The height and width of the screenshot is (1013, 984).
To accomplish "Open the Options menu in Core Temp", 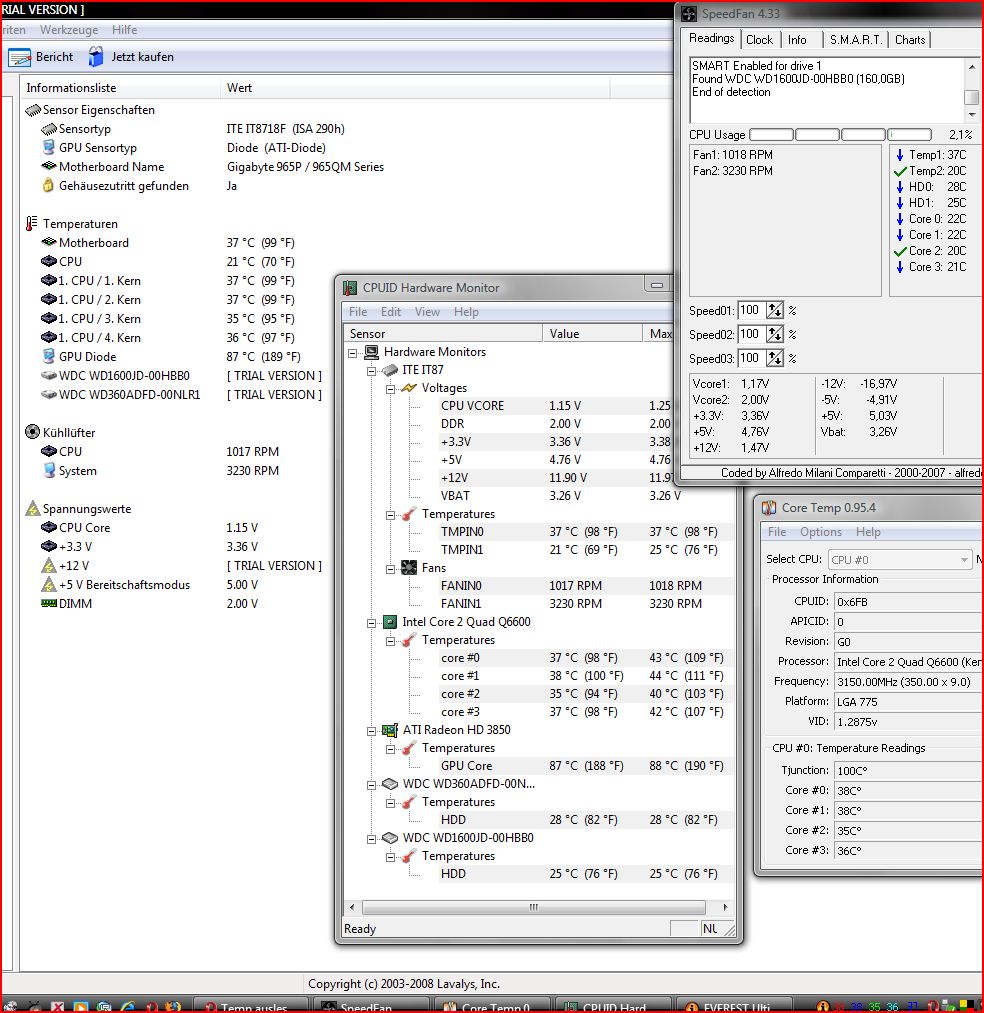I will pyautogui.click(x=821, y=532).
